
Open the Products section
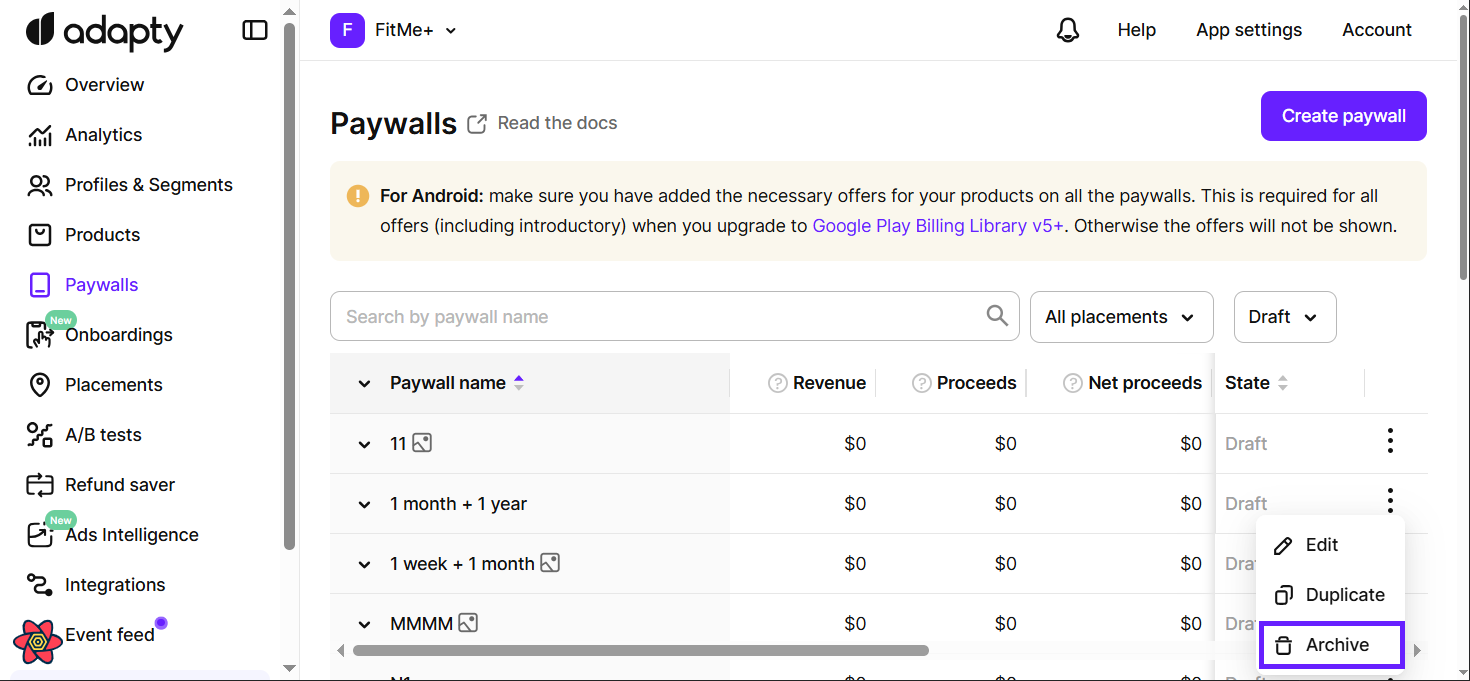coord(101,234)
